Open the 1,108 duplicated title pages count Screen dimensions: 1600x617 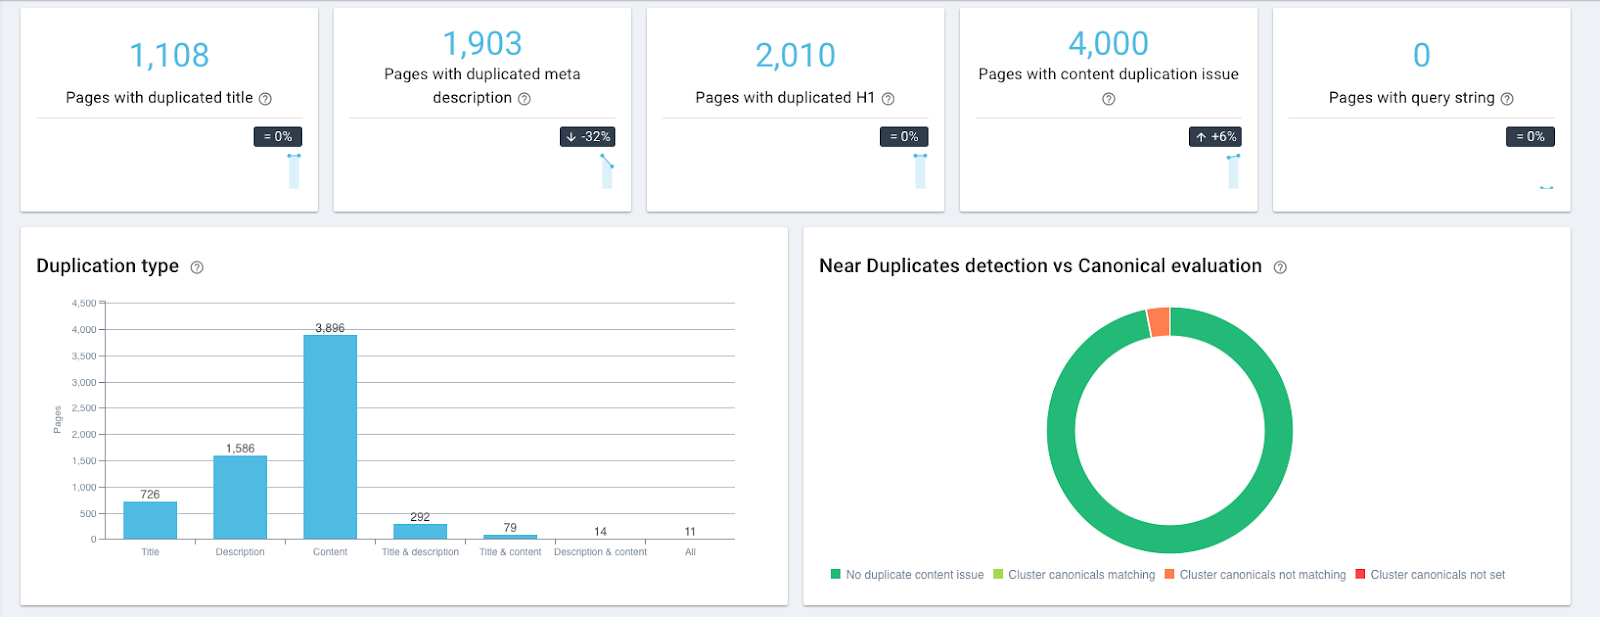pyautogui.click(x=169, y=55)
